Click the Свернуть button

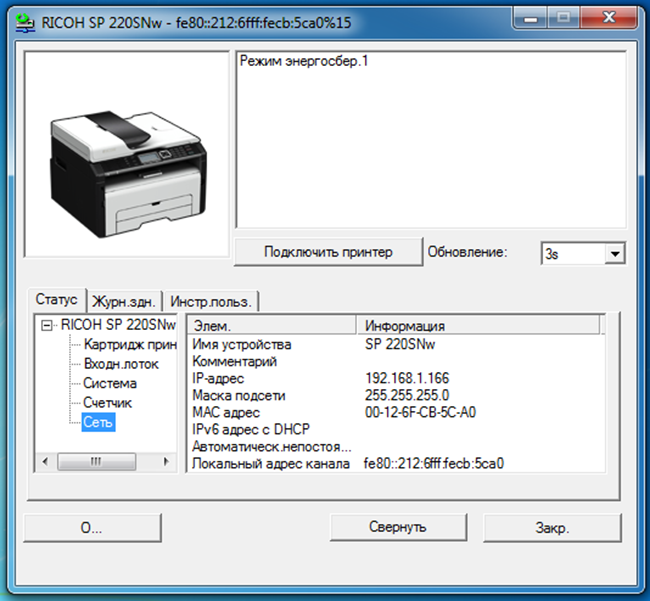pos(397,527)
